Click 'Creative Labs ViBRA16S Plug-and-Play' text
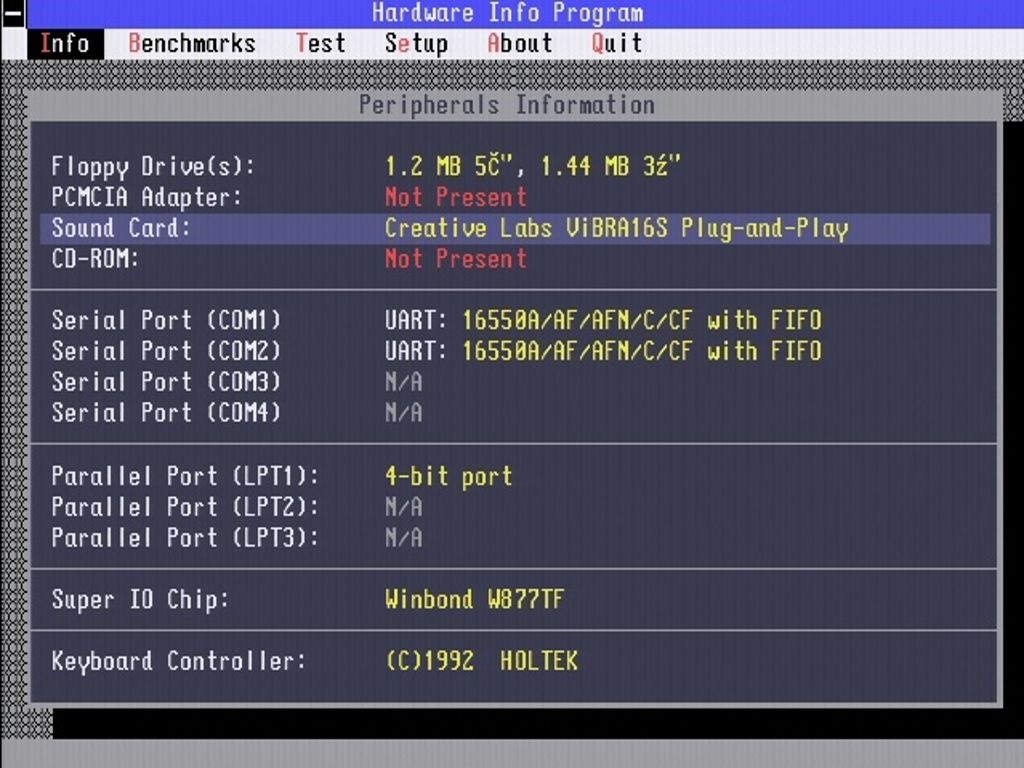 point(616,229)
